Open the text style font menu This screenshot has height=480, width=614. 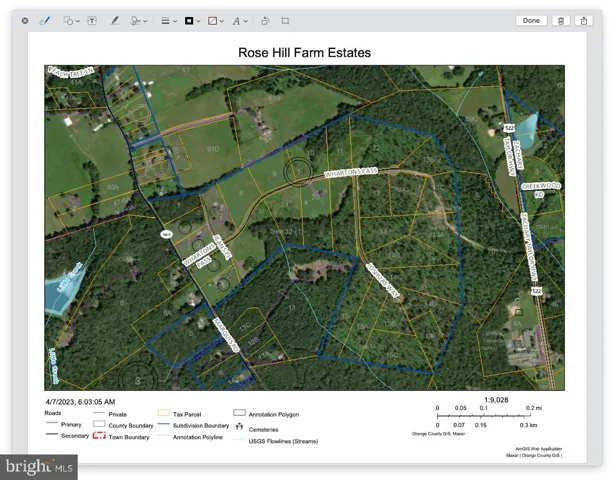(x=239, y=20)
